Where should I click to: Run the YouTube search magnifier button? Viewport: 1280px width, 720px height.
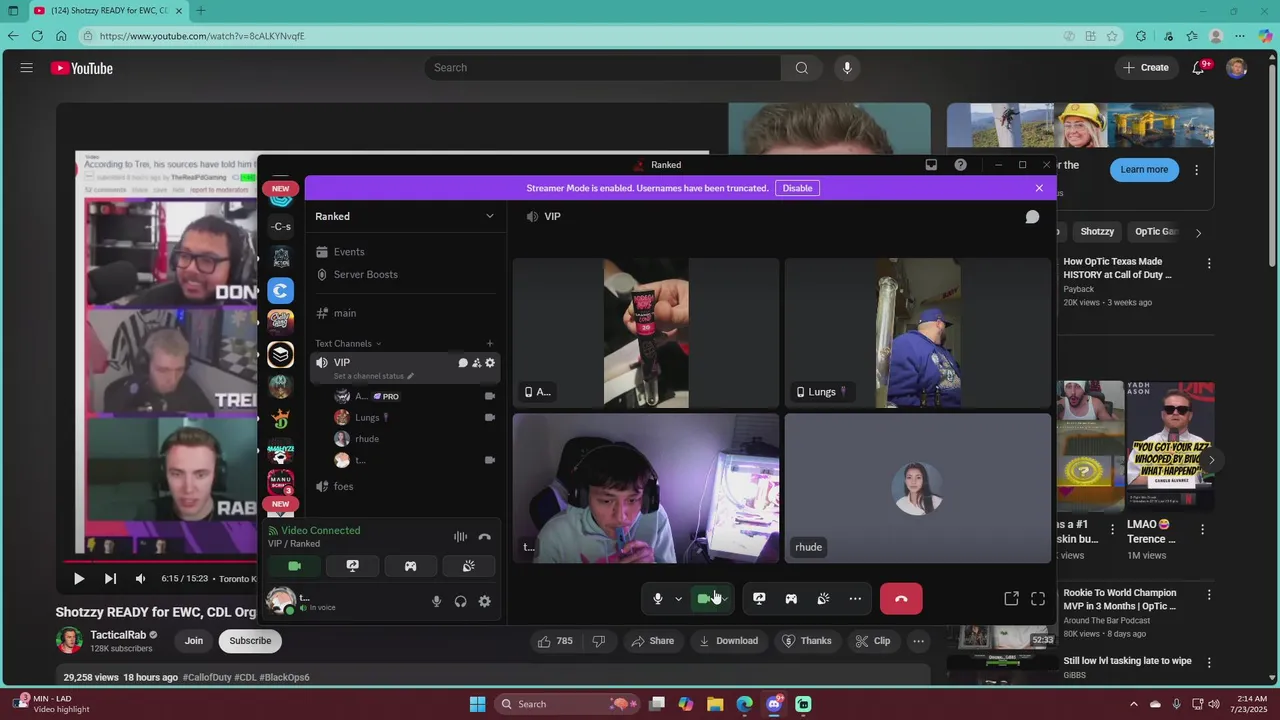click(801, 68)
